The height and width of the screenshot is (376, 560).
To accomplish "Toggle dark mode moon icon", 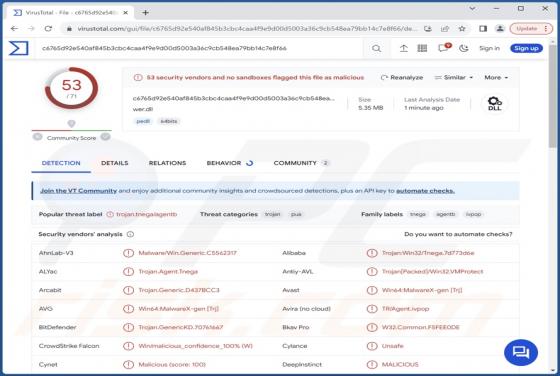I will click(x=464, y=48).
